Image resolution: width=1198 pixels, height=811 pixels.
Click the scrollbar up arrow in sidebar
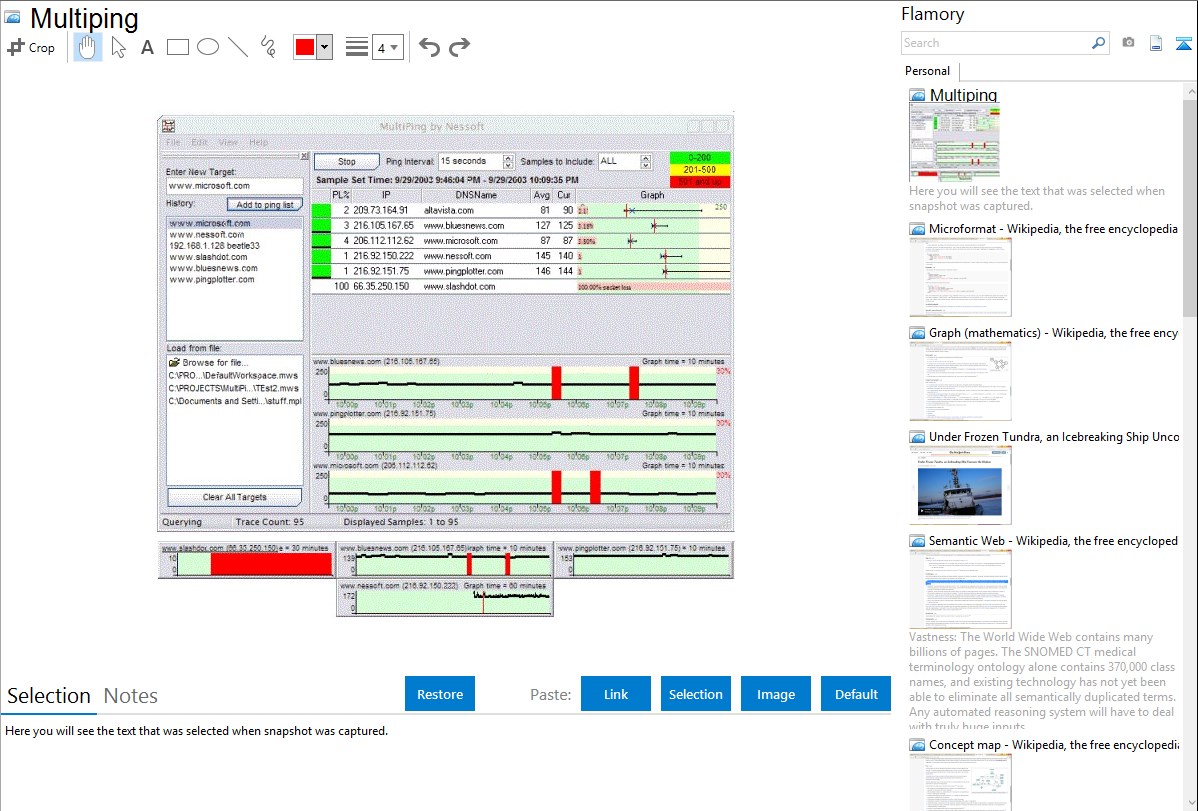(x=1190, y=91)
